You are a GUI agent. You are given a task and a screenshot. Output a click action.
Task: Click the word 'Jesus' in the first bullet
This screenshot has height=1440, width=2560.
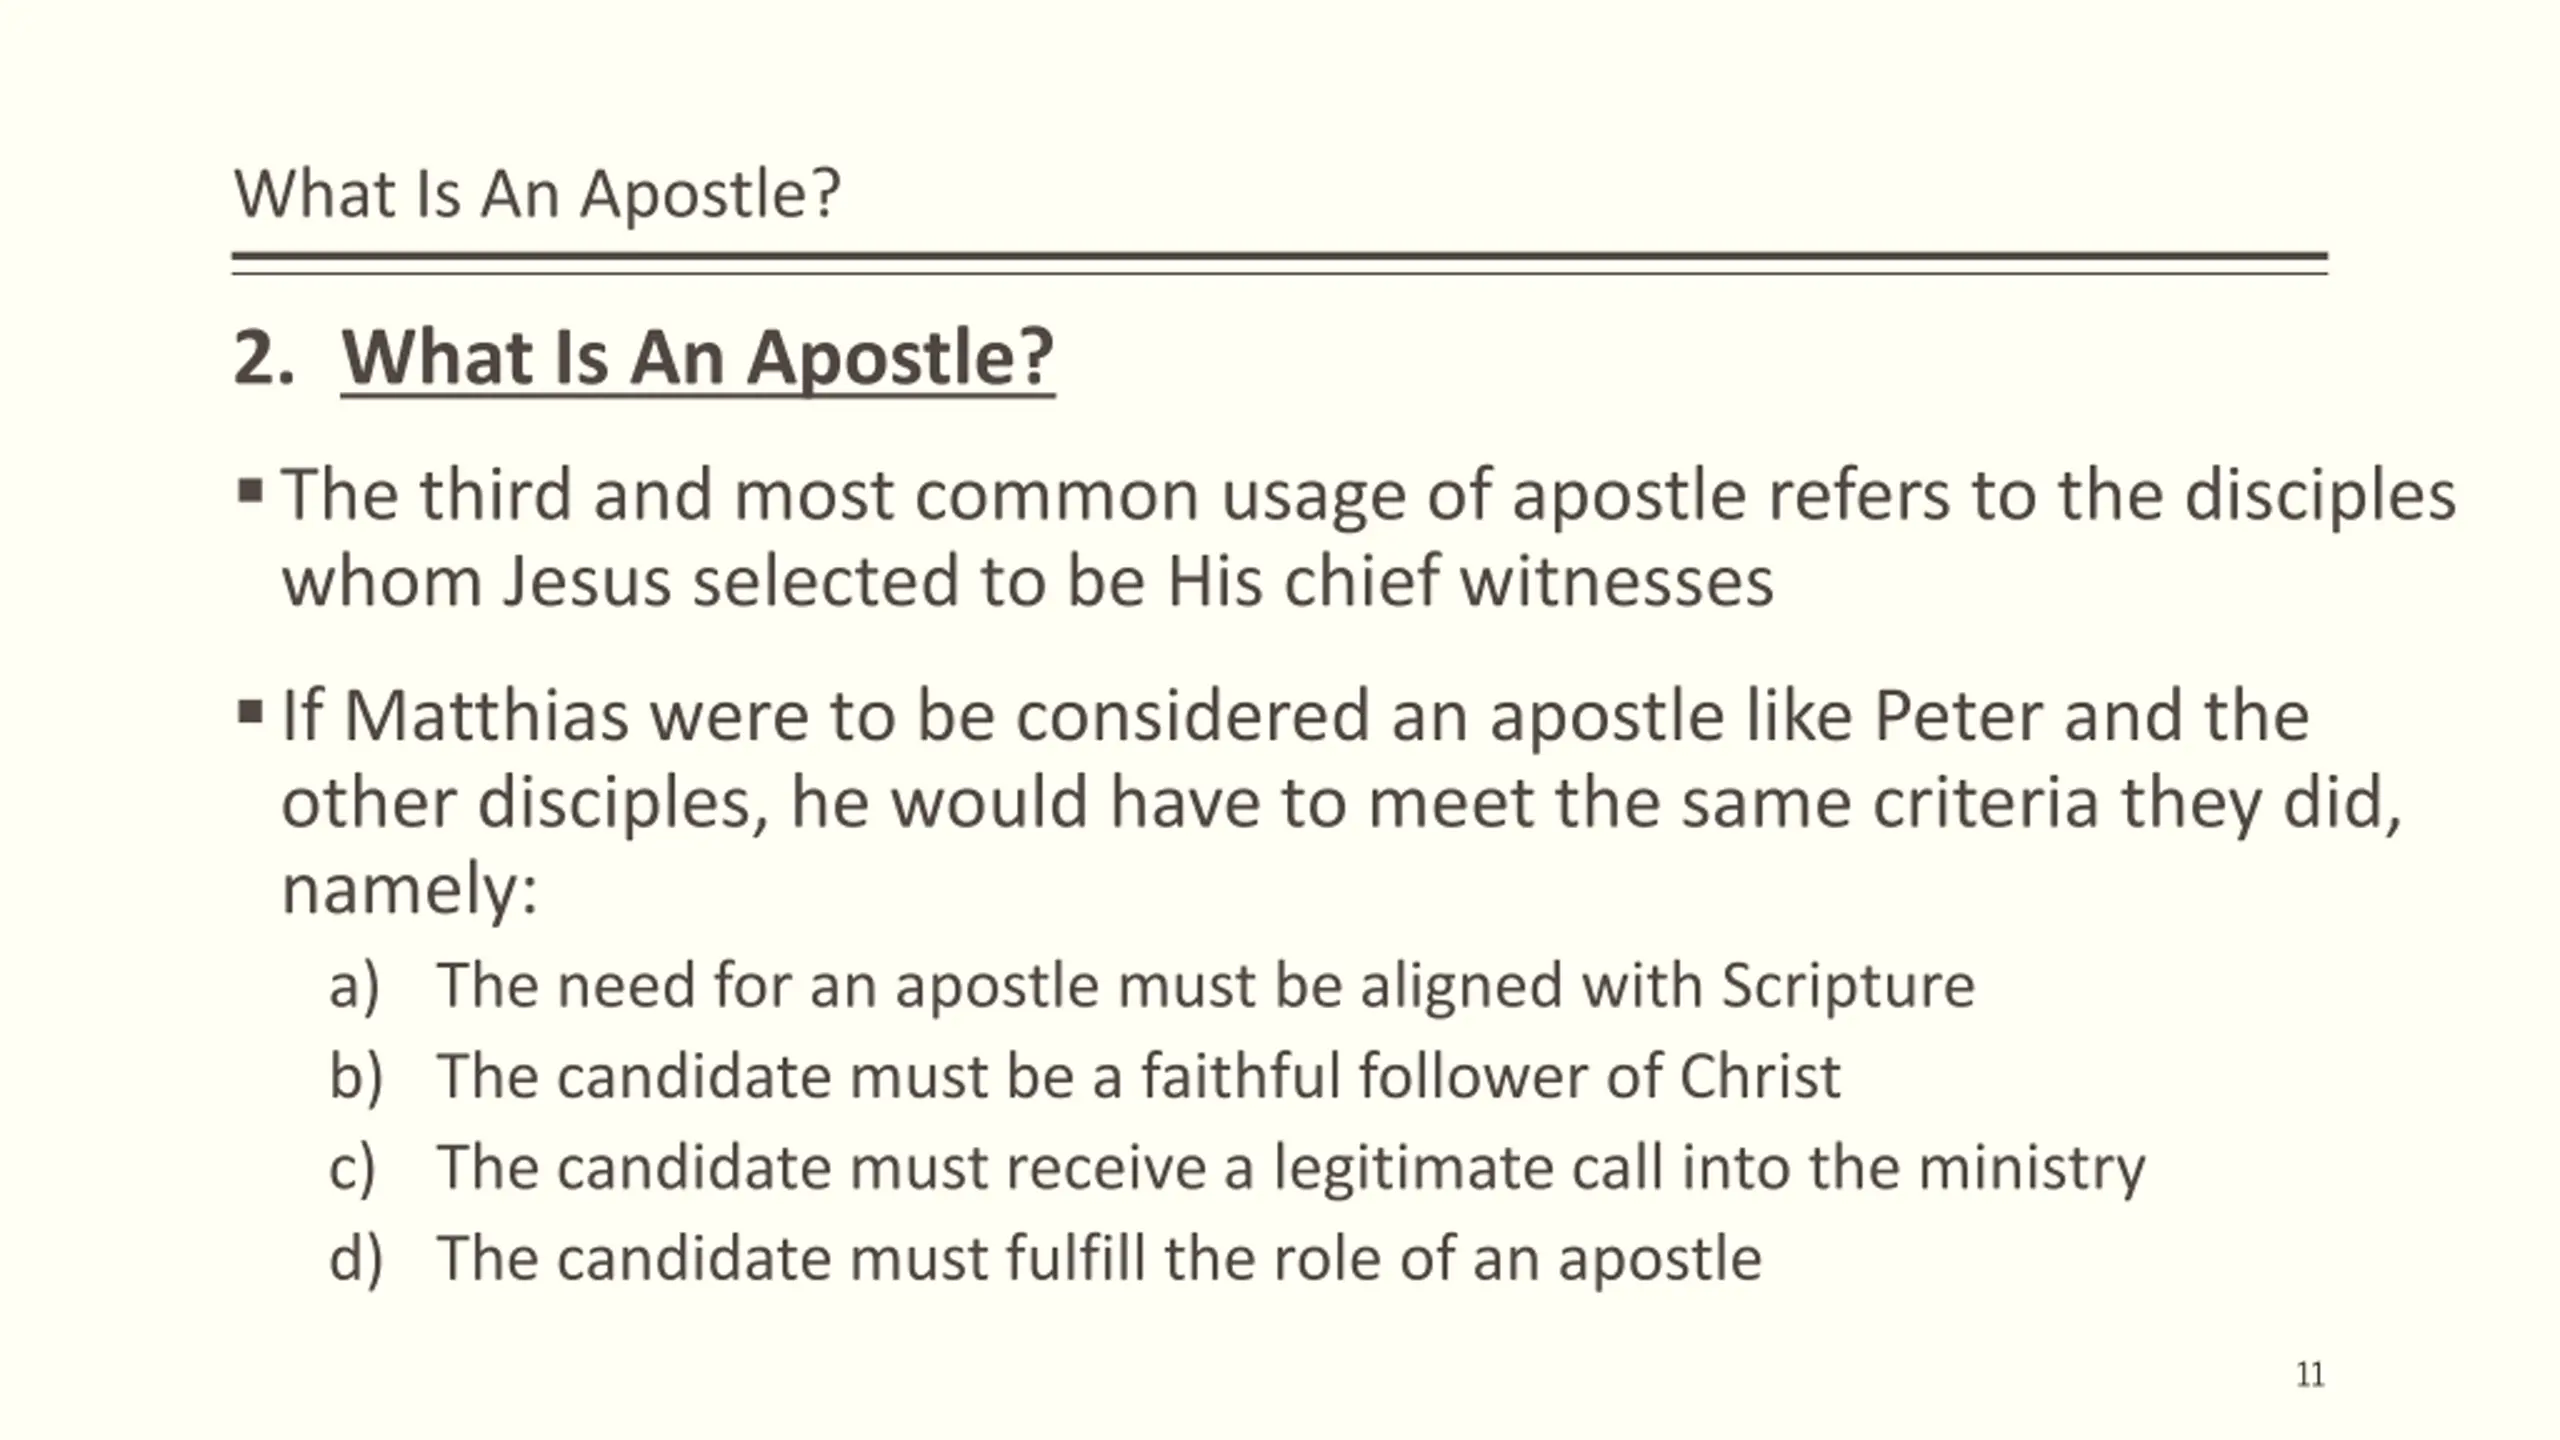pos(586,582)
